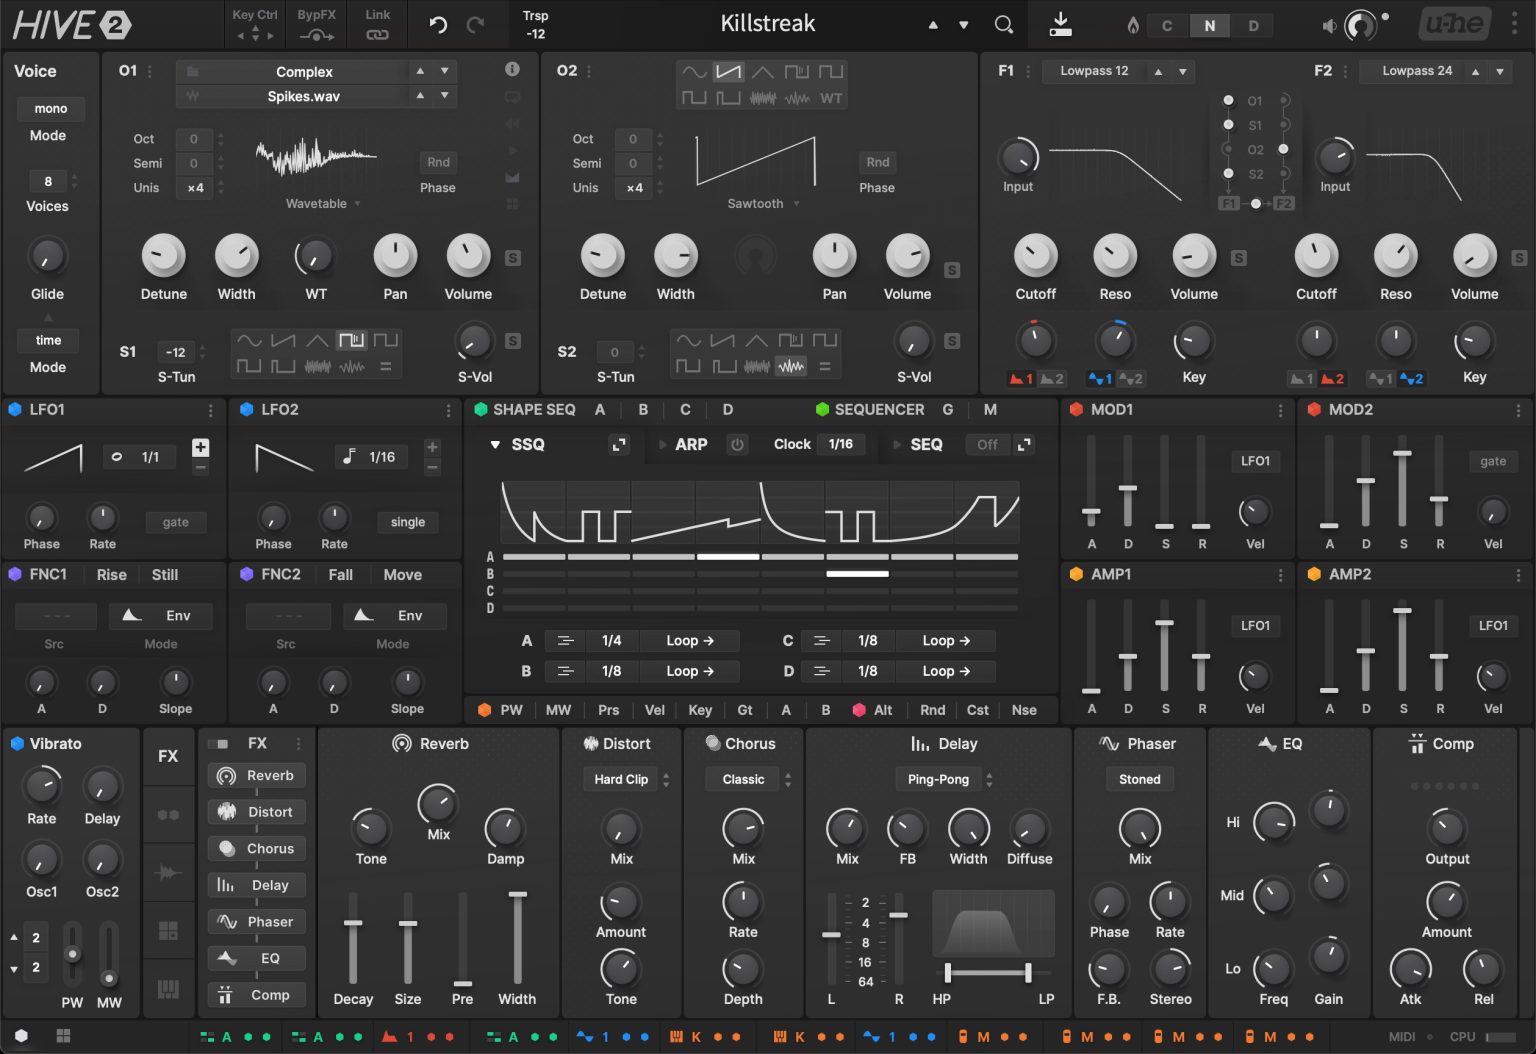Select the MW modulation source tab
The height and width of the screenshot is (1054, 1536).
click(558, 710)
